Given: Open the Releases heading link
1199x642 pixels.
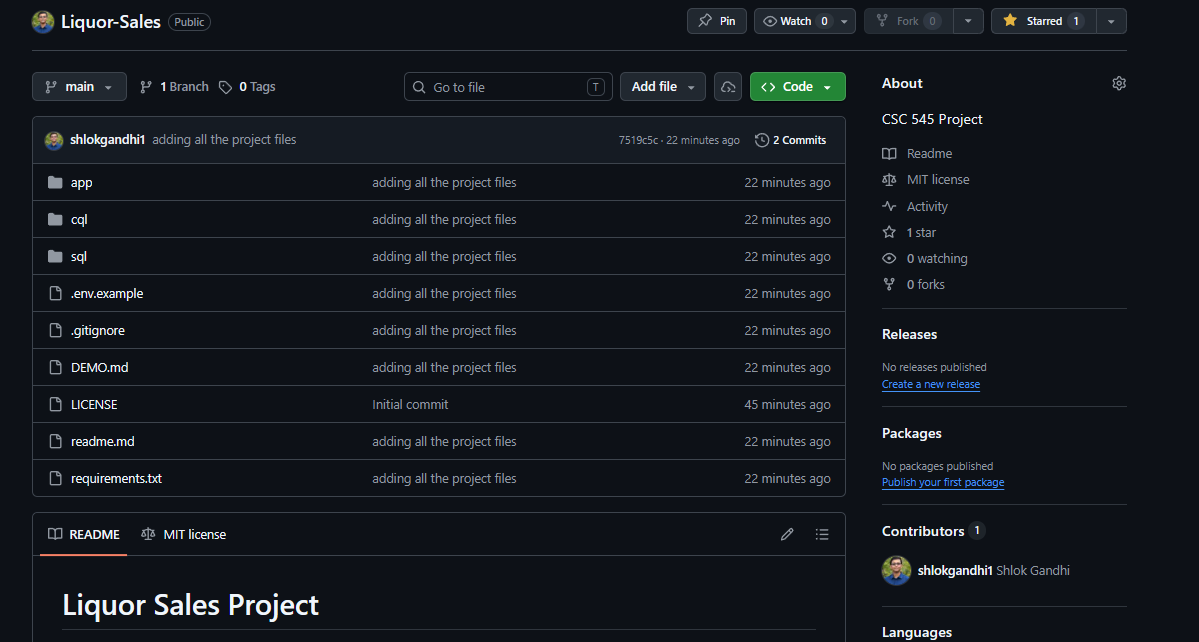Looking at the screenshot, I should tap(909, 334).
